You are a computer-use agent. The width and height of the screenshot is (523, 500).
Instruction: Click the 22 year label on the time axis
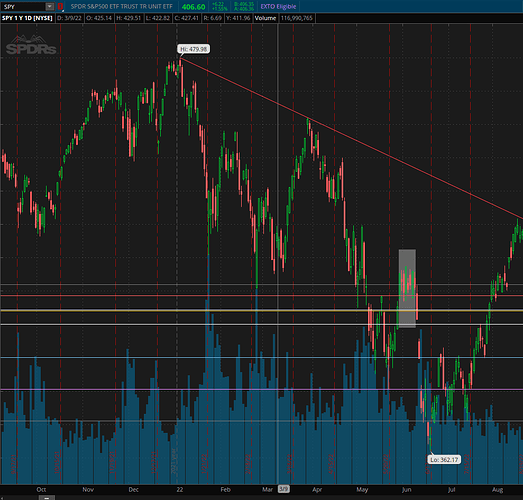(x=180, y=489)
